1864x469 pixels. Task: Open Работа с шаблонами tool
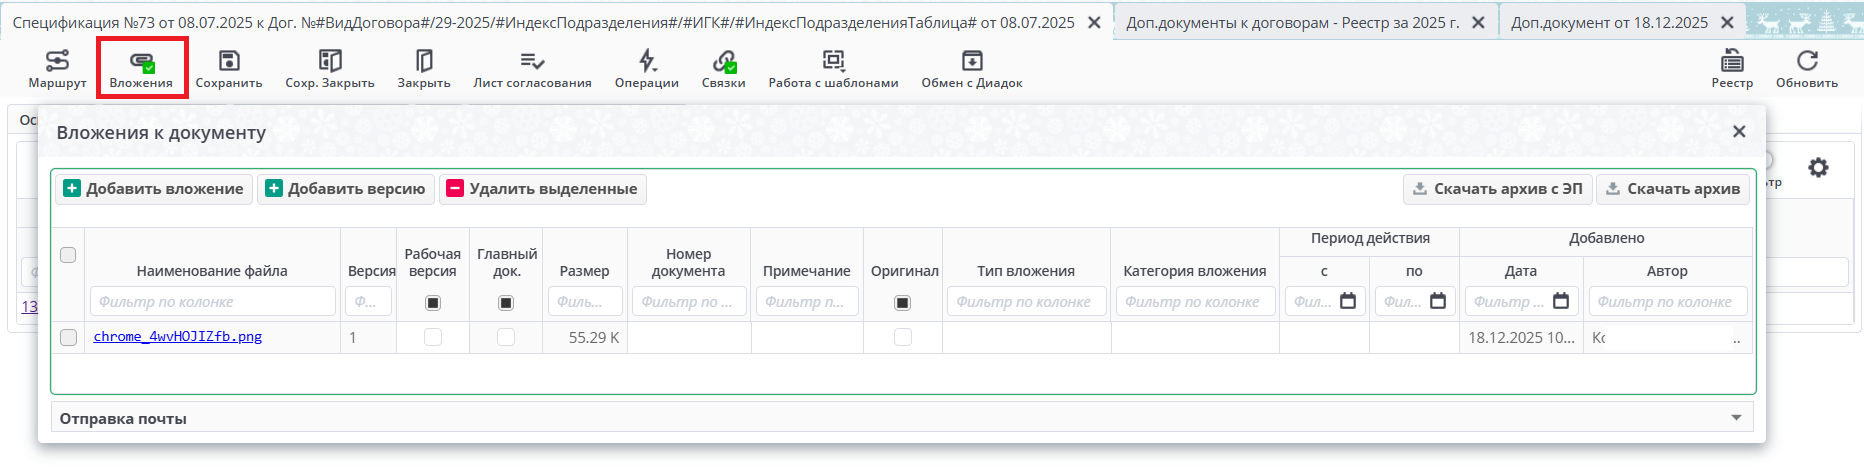[834, 69]
